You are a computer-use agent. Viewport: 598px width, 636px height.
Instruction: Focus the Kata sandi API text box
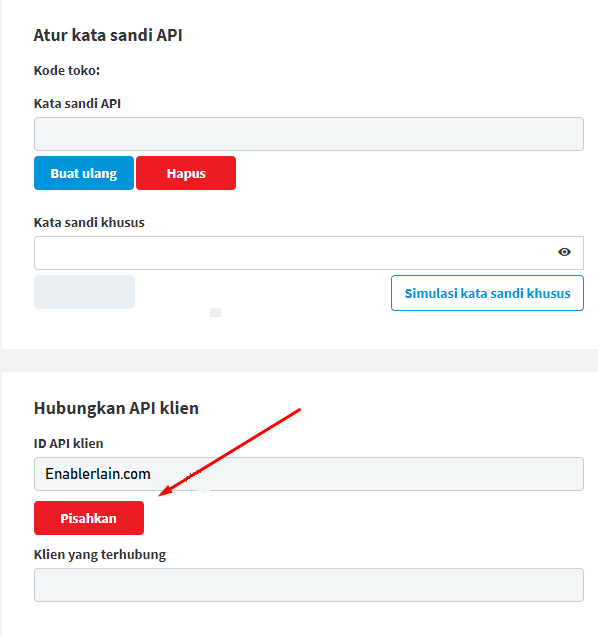(309, 134)
